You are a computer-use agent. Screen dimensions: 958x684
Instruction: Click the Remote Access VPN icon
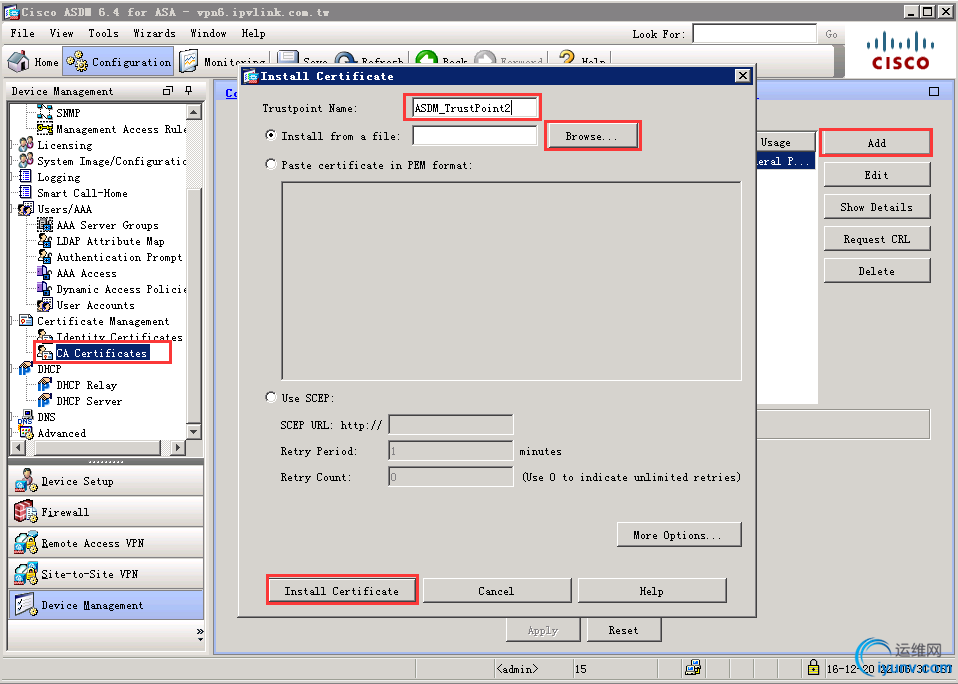[x=26, y=543]
